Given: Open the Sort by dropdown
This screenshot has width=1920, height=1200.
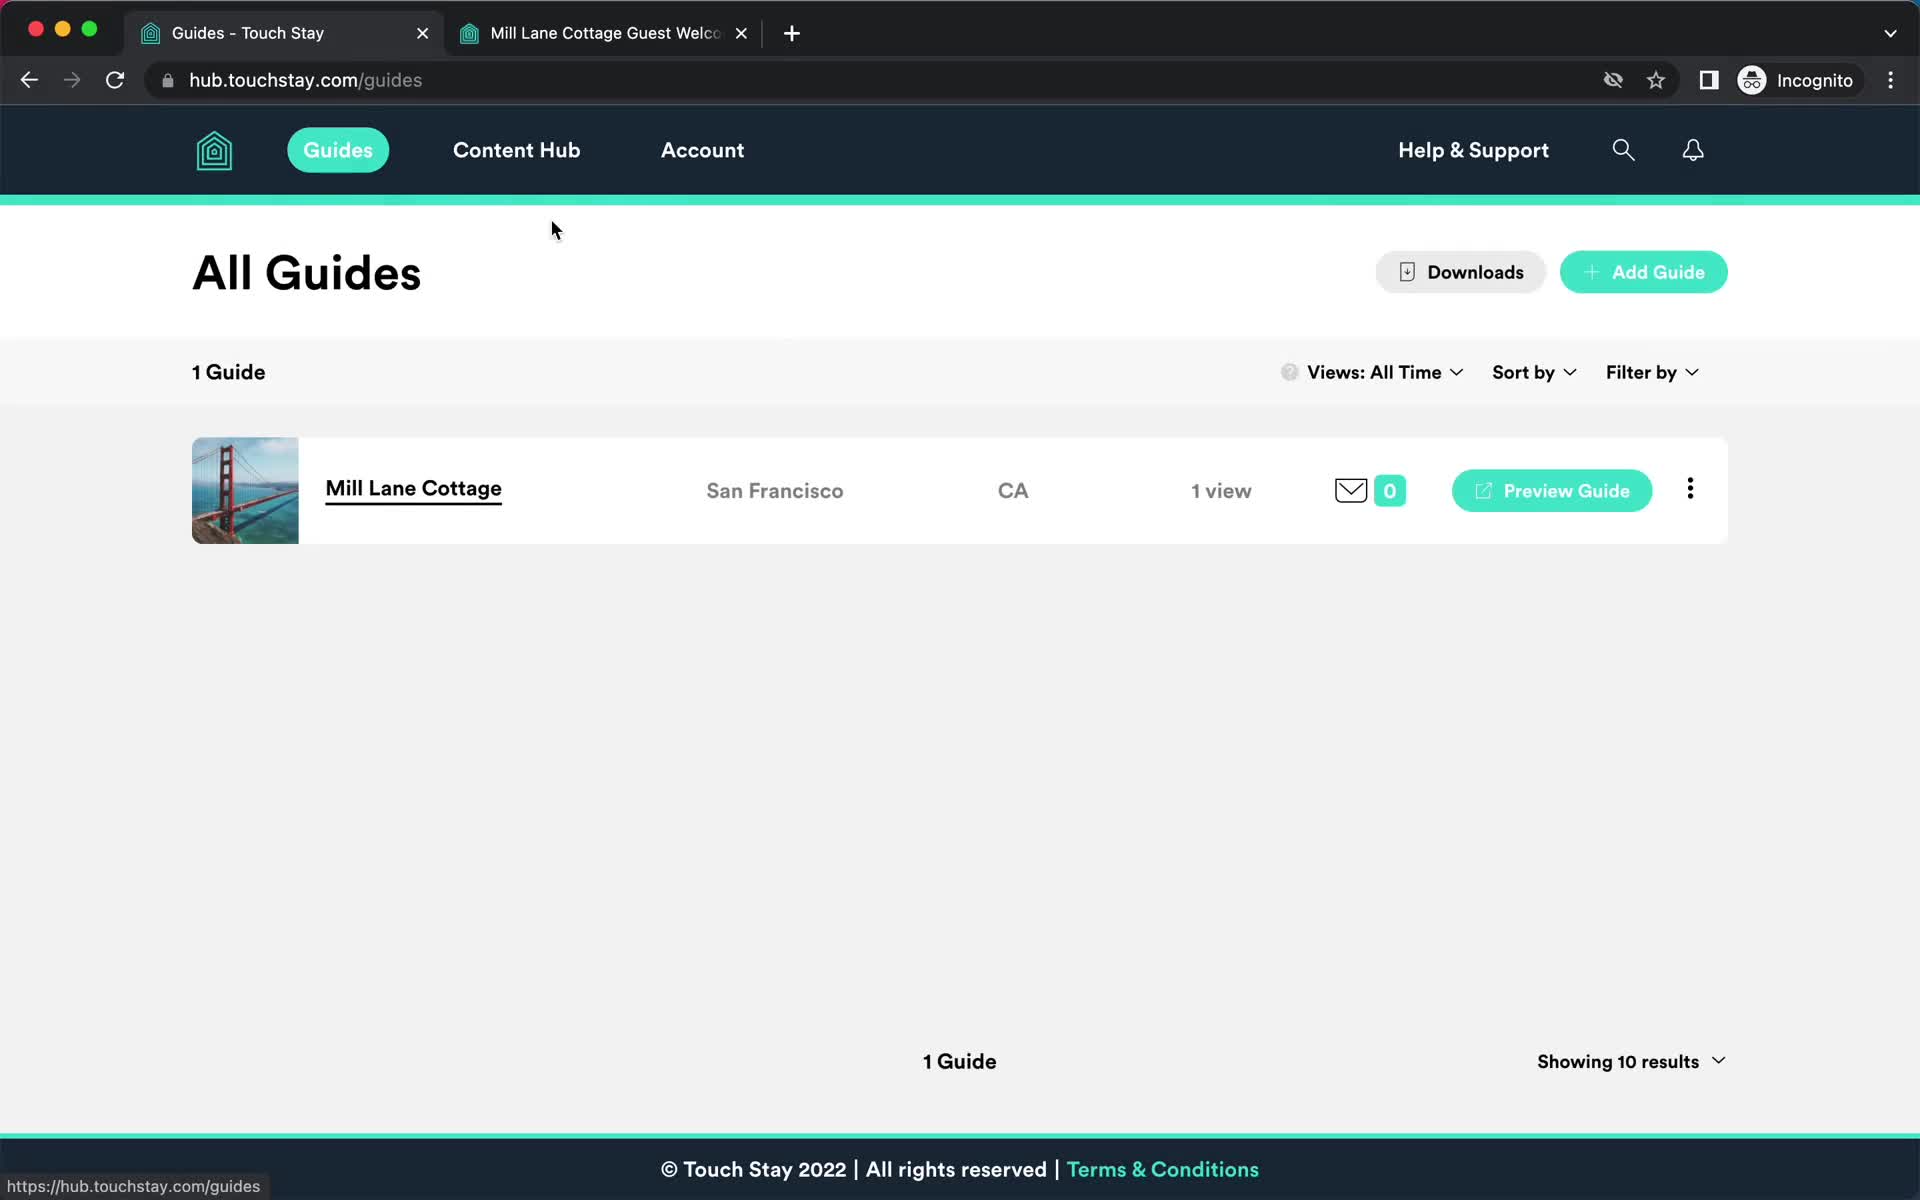Looking at the screenshot, I should 1532,372.
